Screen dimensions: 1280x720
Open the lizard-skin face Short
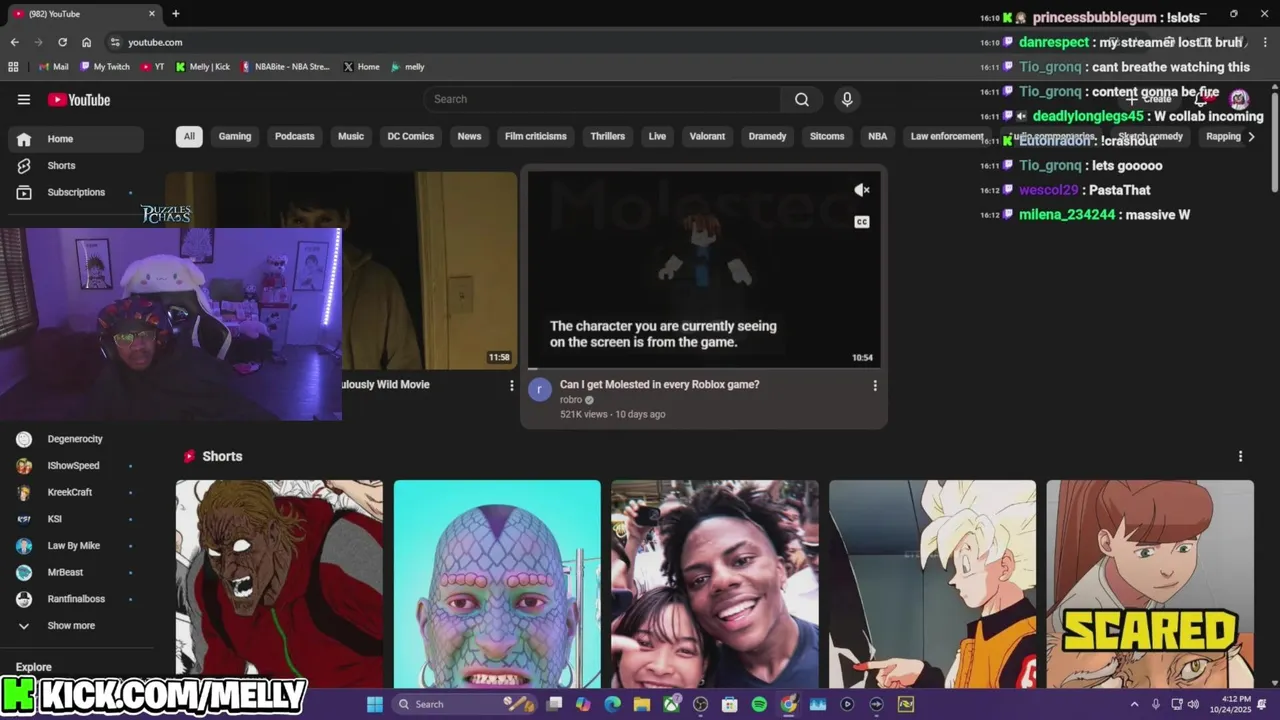(497, 584)
